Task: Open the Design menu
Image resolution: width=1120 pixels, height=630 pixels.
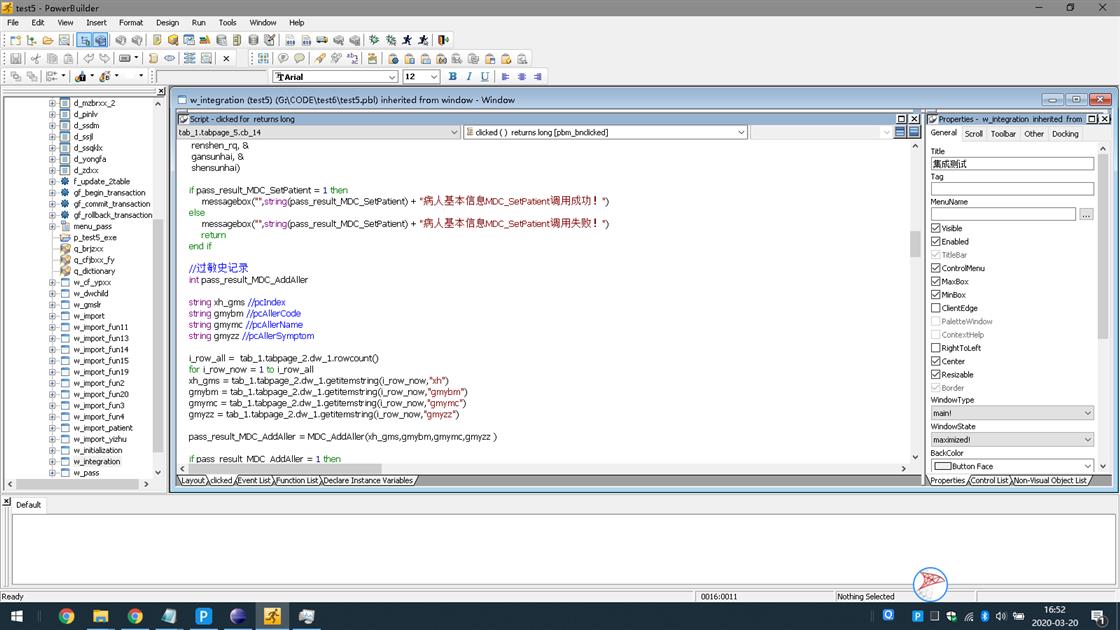Action: (x=167, y=22)
